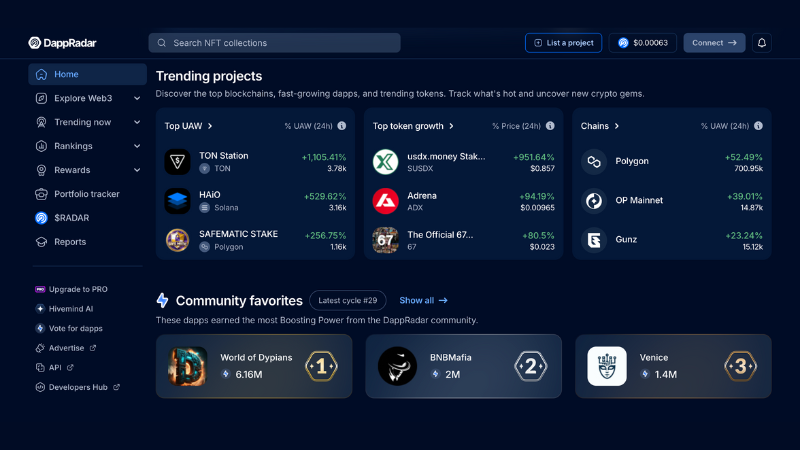Click the DappRadar logo

tap(62, 43)
